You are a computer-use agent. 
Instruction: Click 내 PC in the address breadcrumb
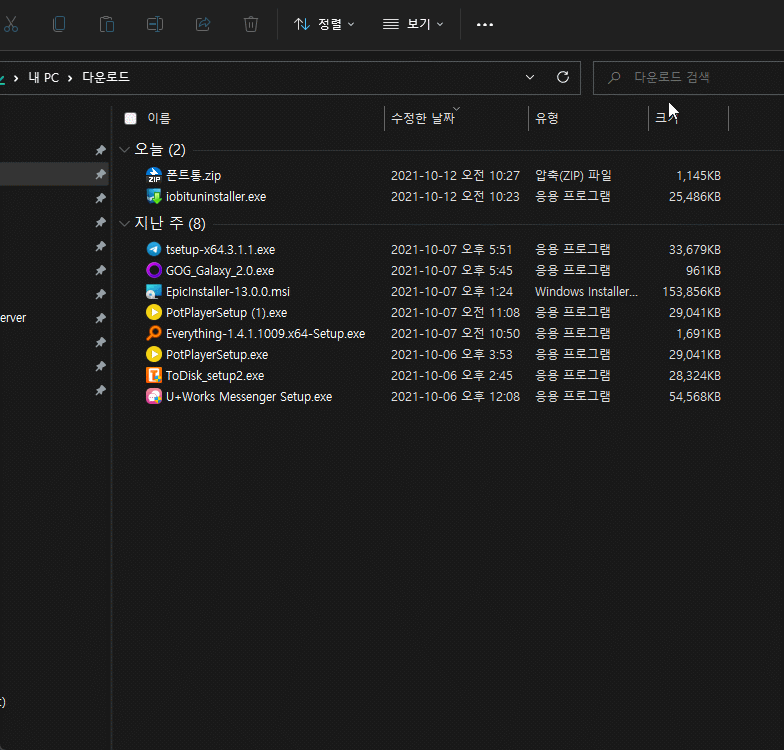44,78
